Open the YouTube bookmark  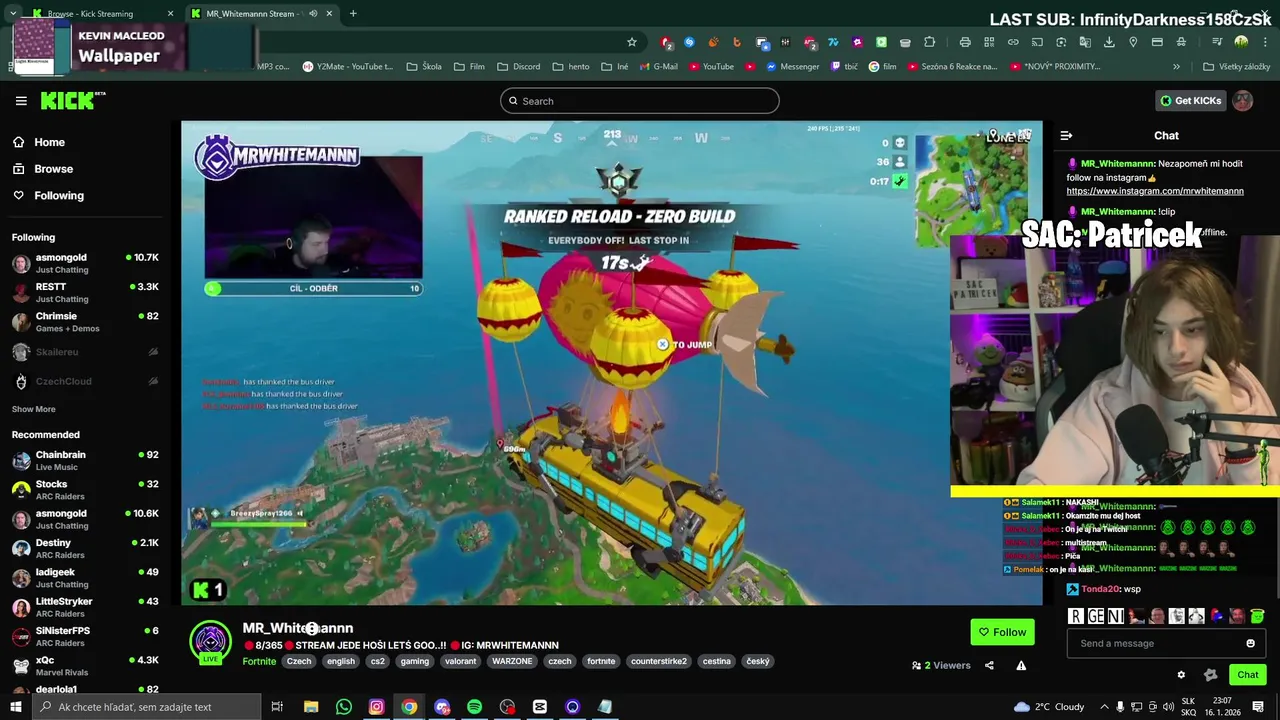(711, 67)
